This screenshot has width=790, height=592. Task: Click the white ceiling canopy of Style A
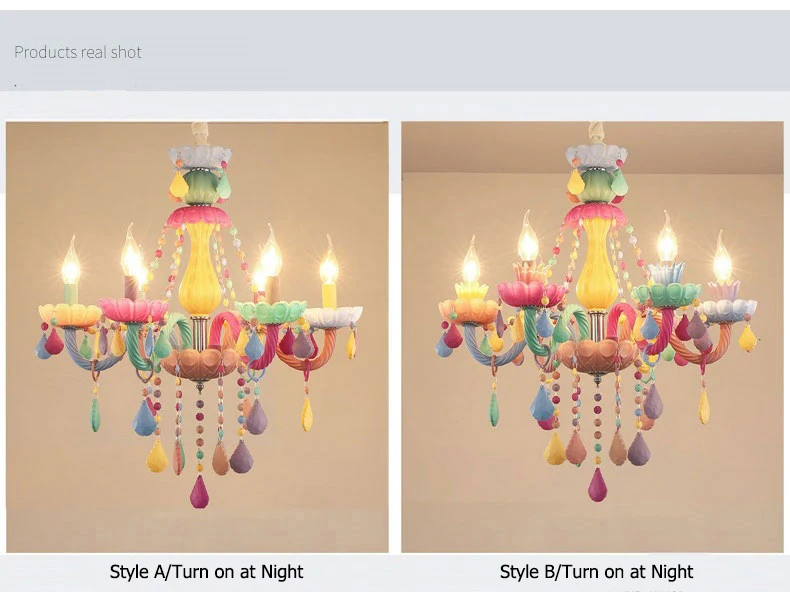click(x=200, y=156)
